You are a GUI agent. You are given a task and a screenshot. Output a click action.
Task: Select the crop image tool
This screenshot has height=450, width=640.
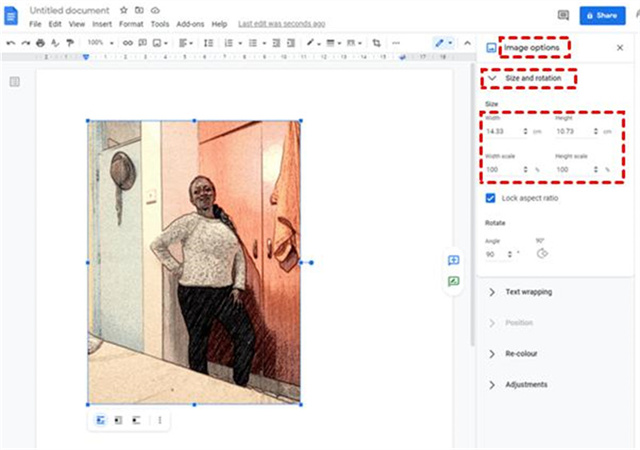click(x=376, y=43)
